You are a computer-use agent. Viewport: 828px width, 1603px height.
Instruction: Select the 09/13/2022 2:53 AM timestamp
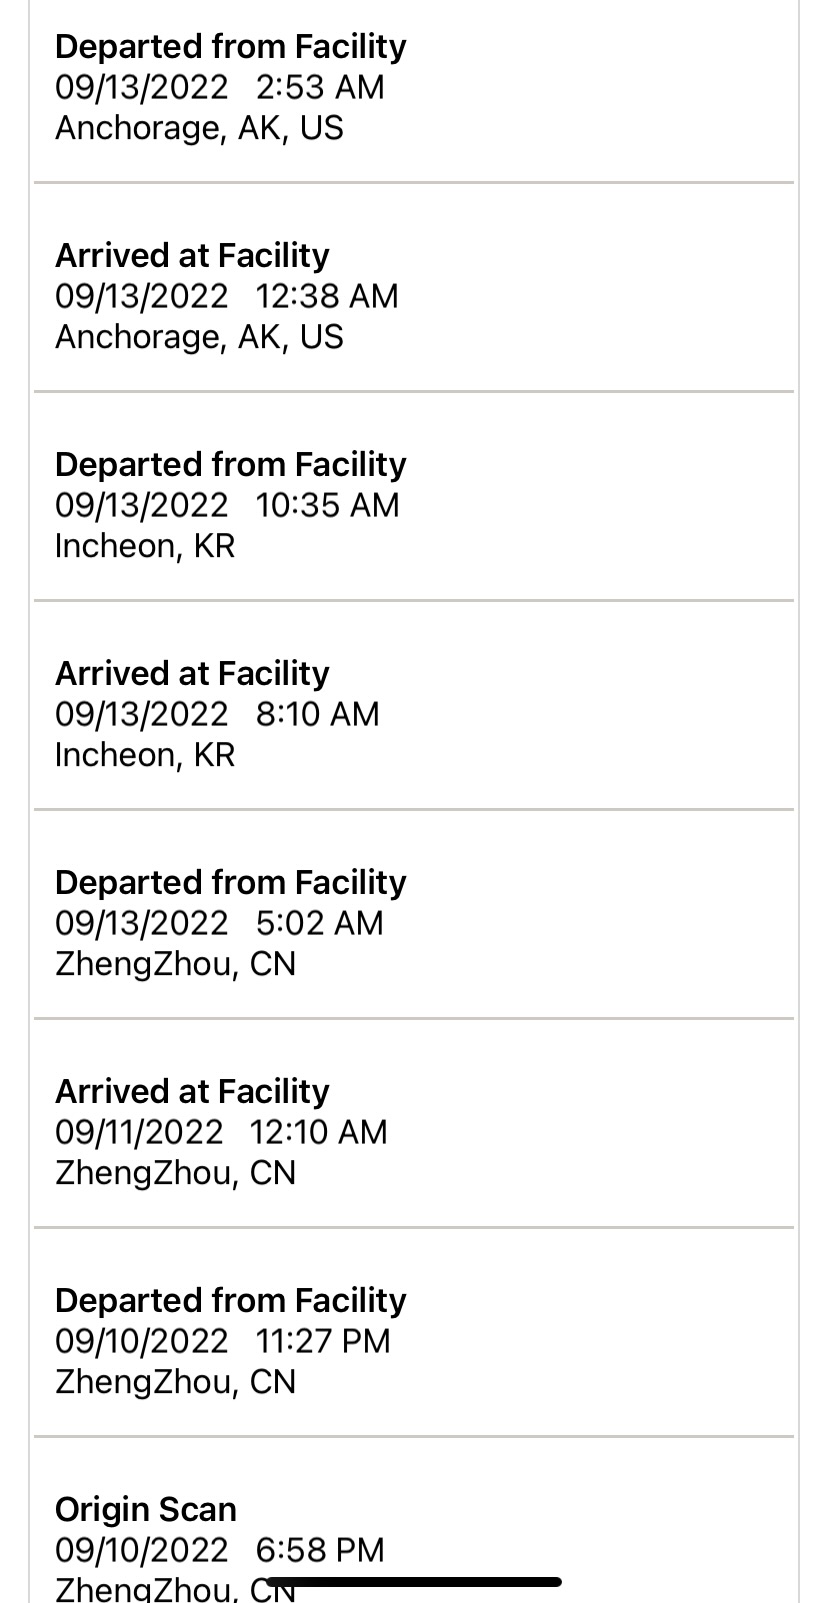220,88
